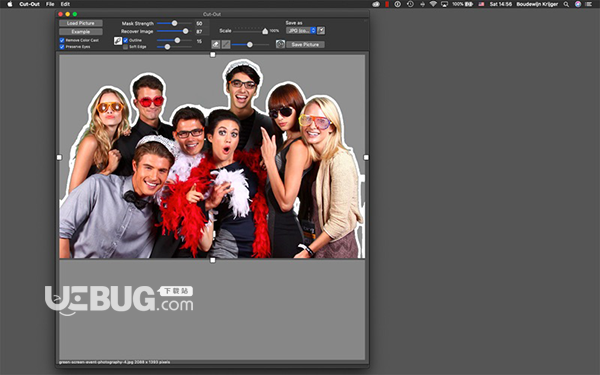
Task: Load the Example image
Action: [x=81, y=32]
